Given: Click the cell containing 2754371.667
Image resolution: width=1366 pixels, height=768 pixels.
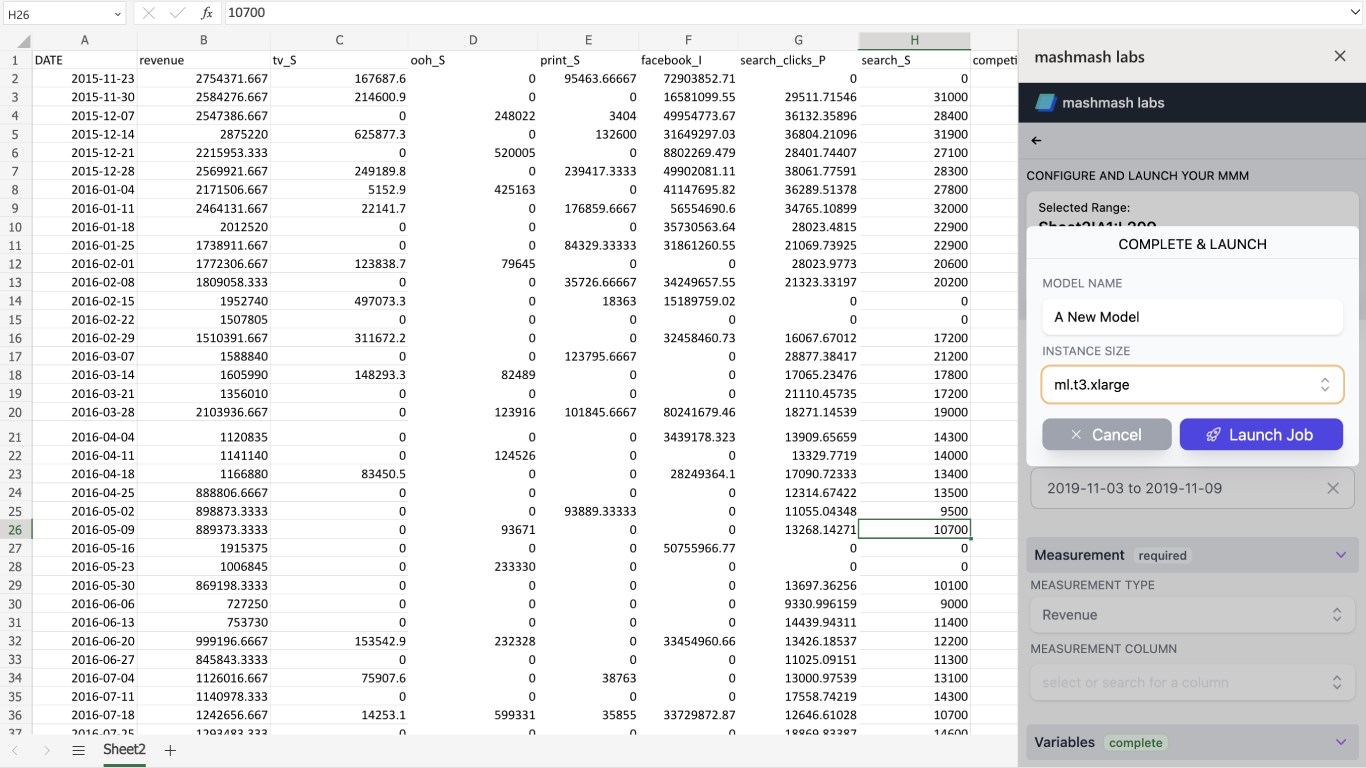Looking at the screenshot, I should point(203,78).
